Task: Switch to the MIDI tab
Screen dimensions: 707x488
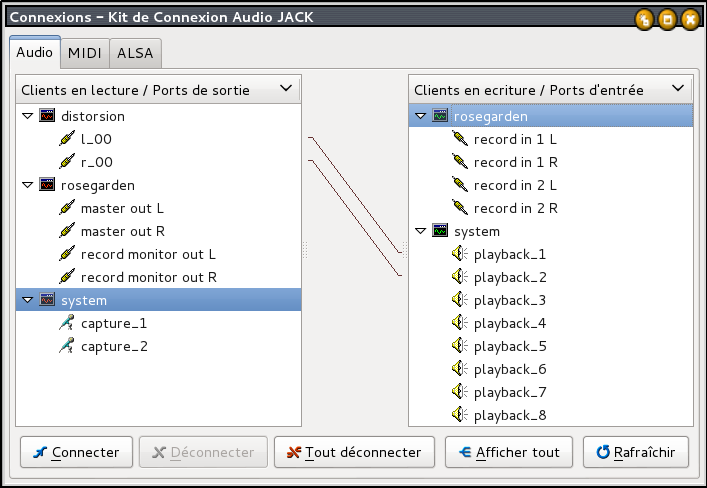Action: (85, 53)
